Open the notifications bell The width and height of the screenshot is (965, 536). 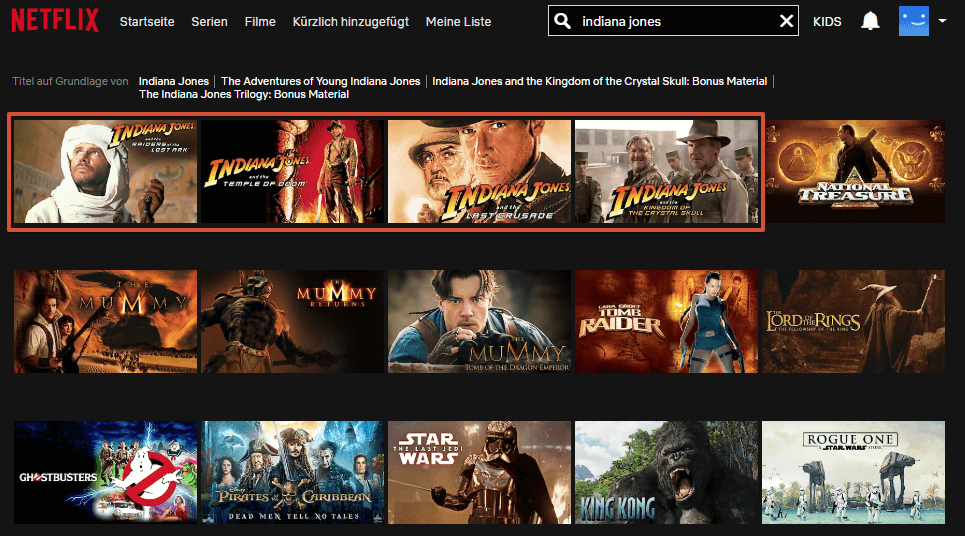[870, 21]
